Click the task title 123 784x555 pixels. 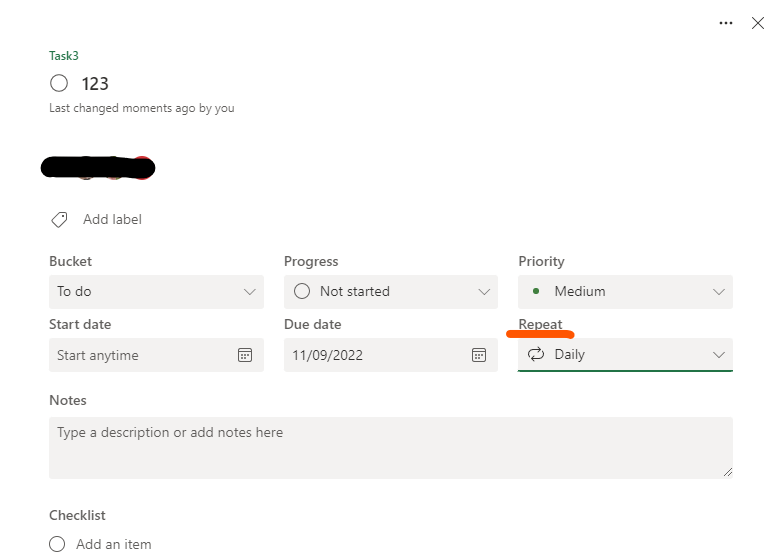[x=95, y=84]
